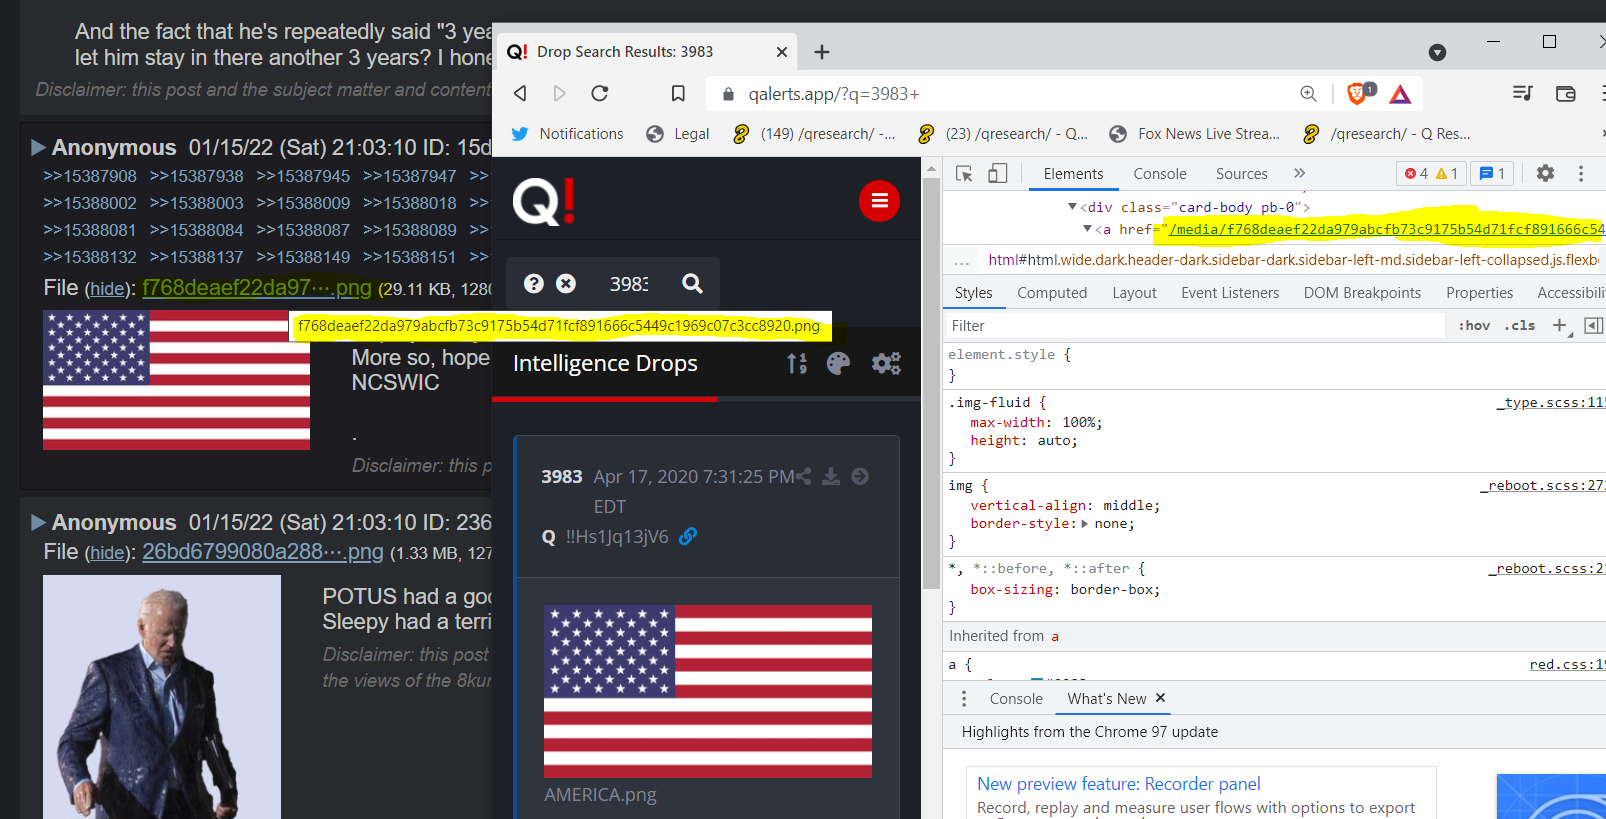Viewport: 1606px width, 819px height.
Task: Open drawer three-dot menu
Action: (x=964, y=699)
